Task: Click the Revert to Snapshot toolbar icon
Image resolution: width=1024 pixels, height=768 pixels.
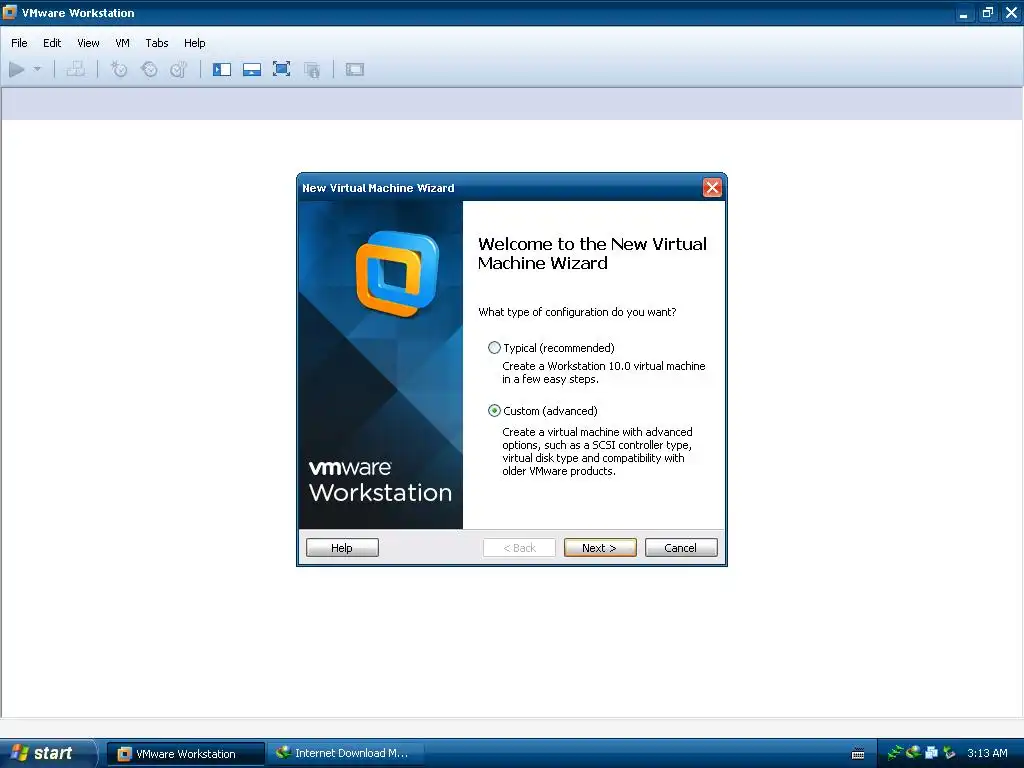Action: (149, 69)
